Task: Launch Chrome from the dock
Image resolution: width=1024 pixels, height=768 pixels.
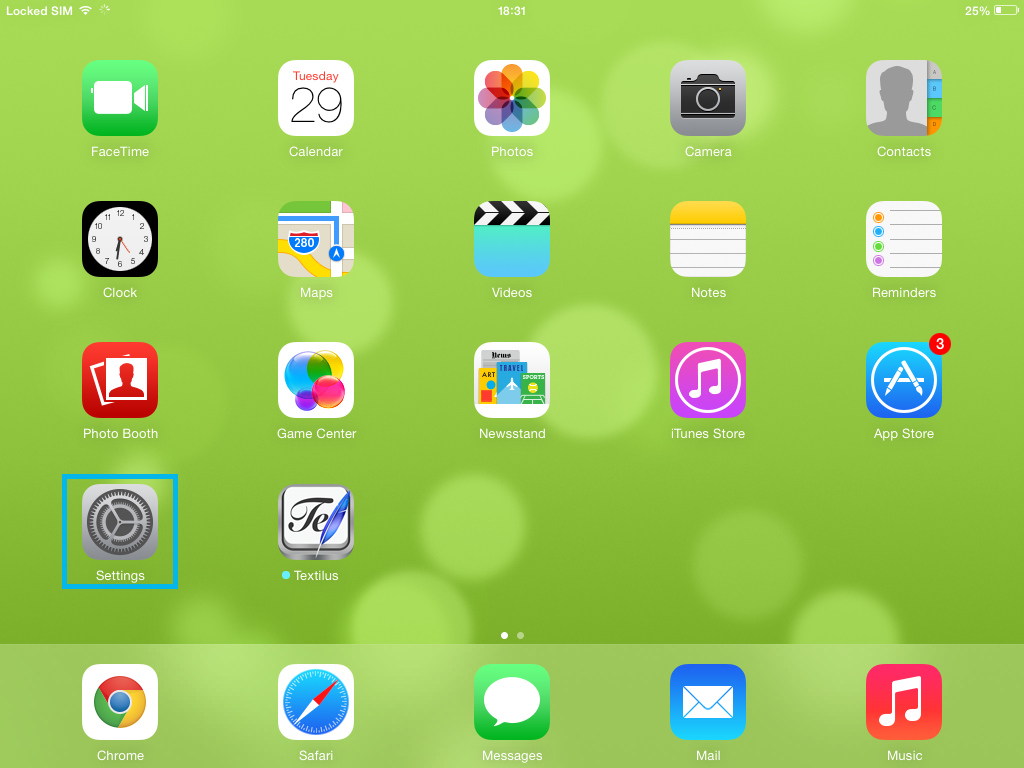Action: tap(120, 702)
